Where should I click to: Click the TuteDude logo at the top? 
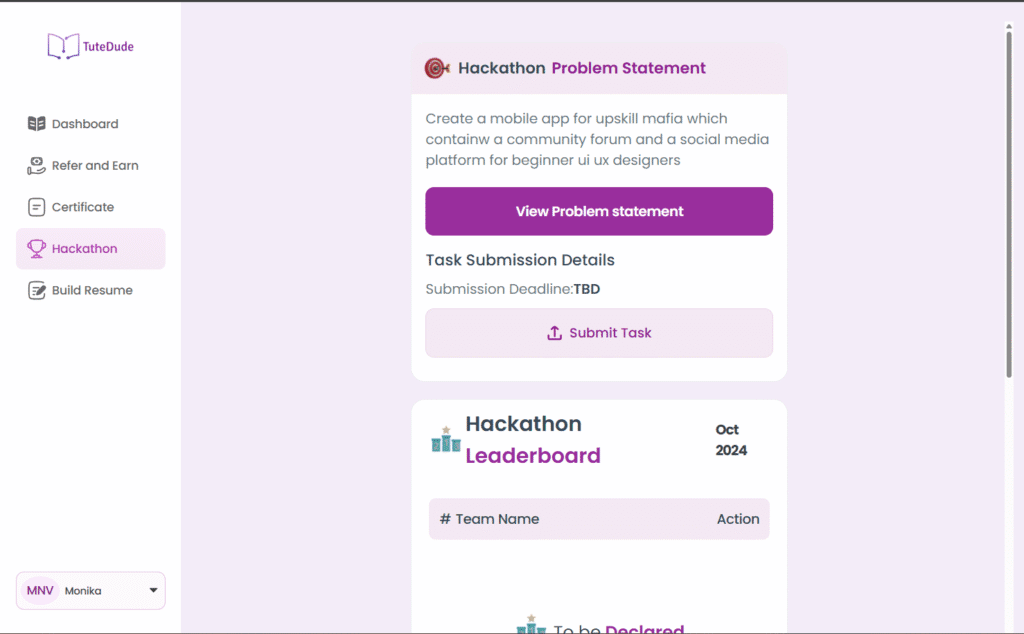click(x=89, y=45)
